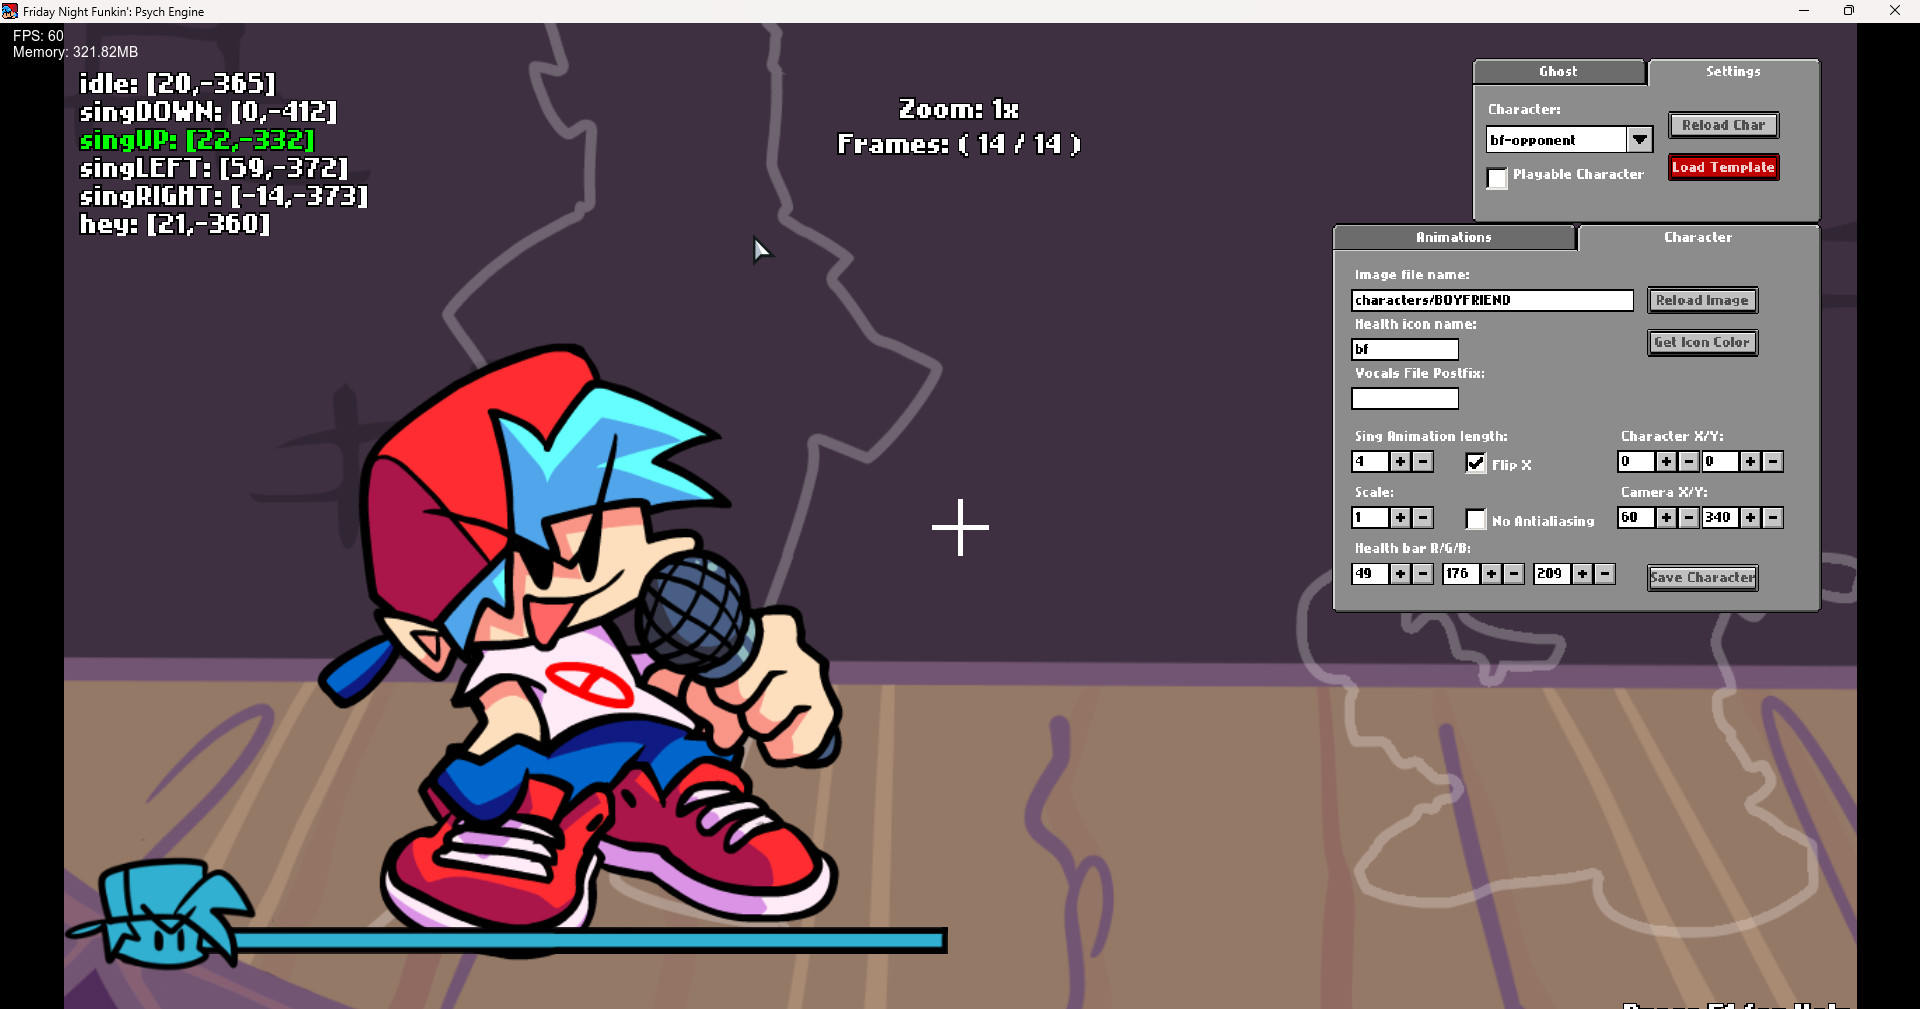
Task: Enable the No Antialiasing checkbox
Action: (1476, 519)
